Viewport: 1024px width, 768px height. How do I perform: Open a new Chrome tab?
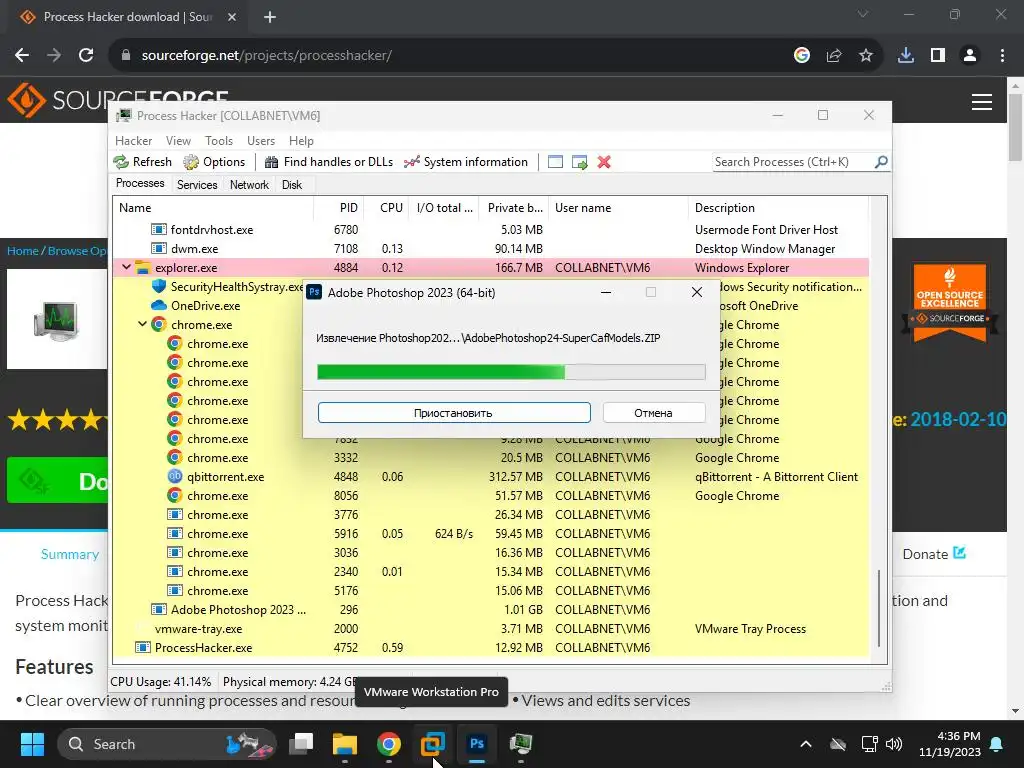[x=270, y=17]
